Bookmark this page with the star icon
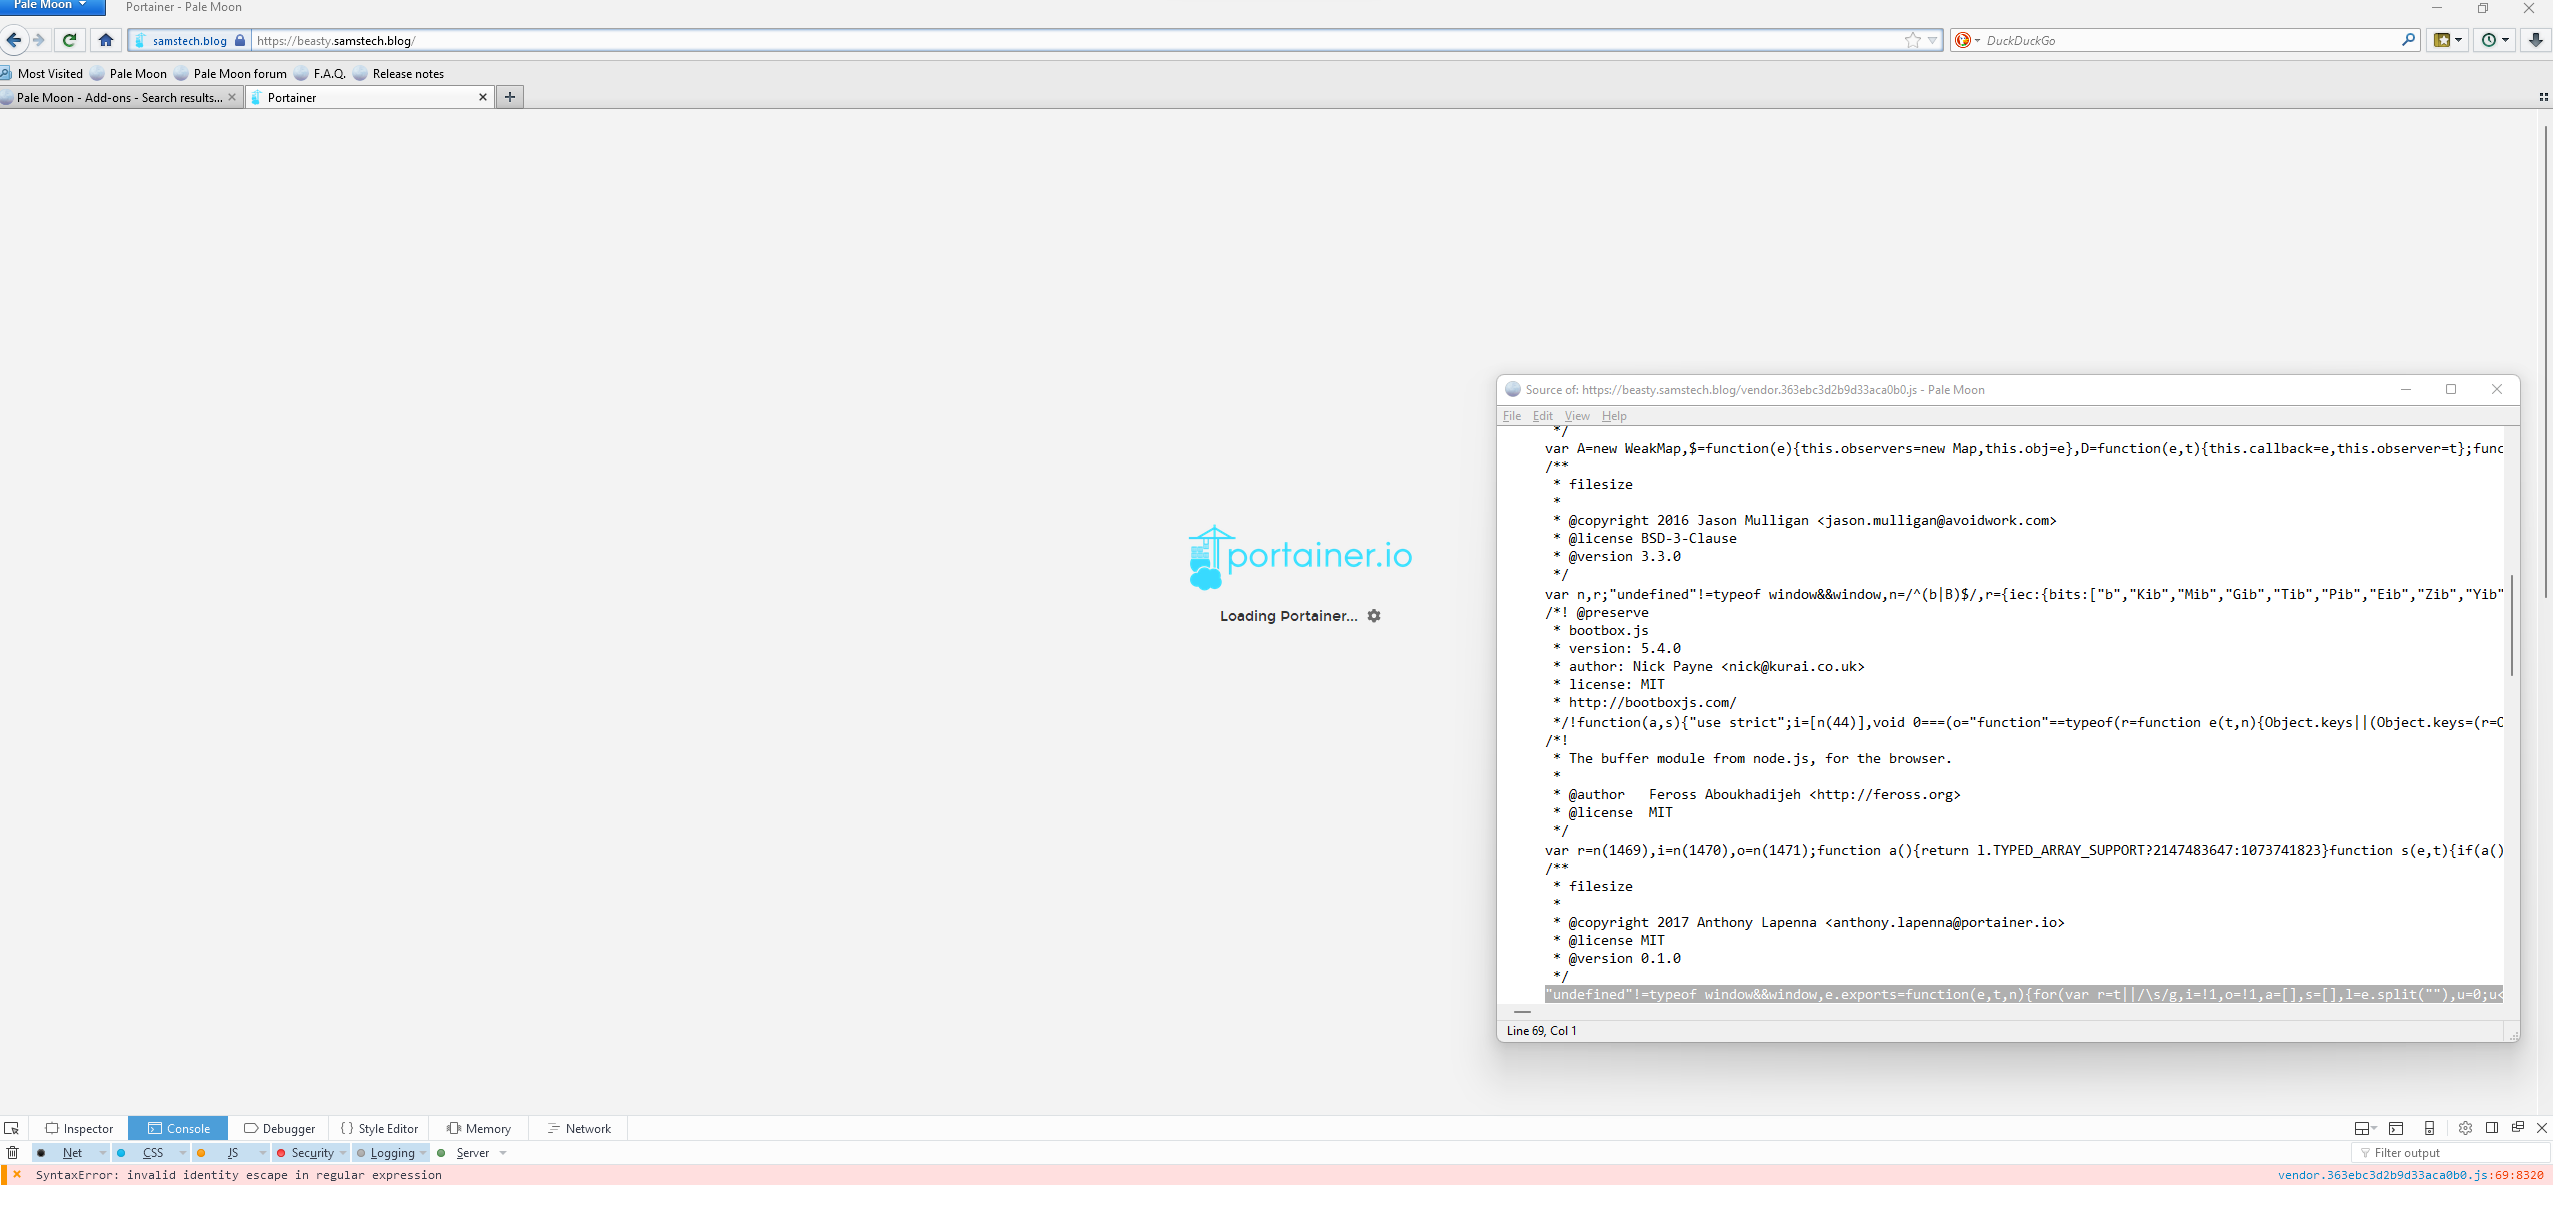This screenshot has height=1219, width=2553. [x=1913, y=40]
